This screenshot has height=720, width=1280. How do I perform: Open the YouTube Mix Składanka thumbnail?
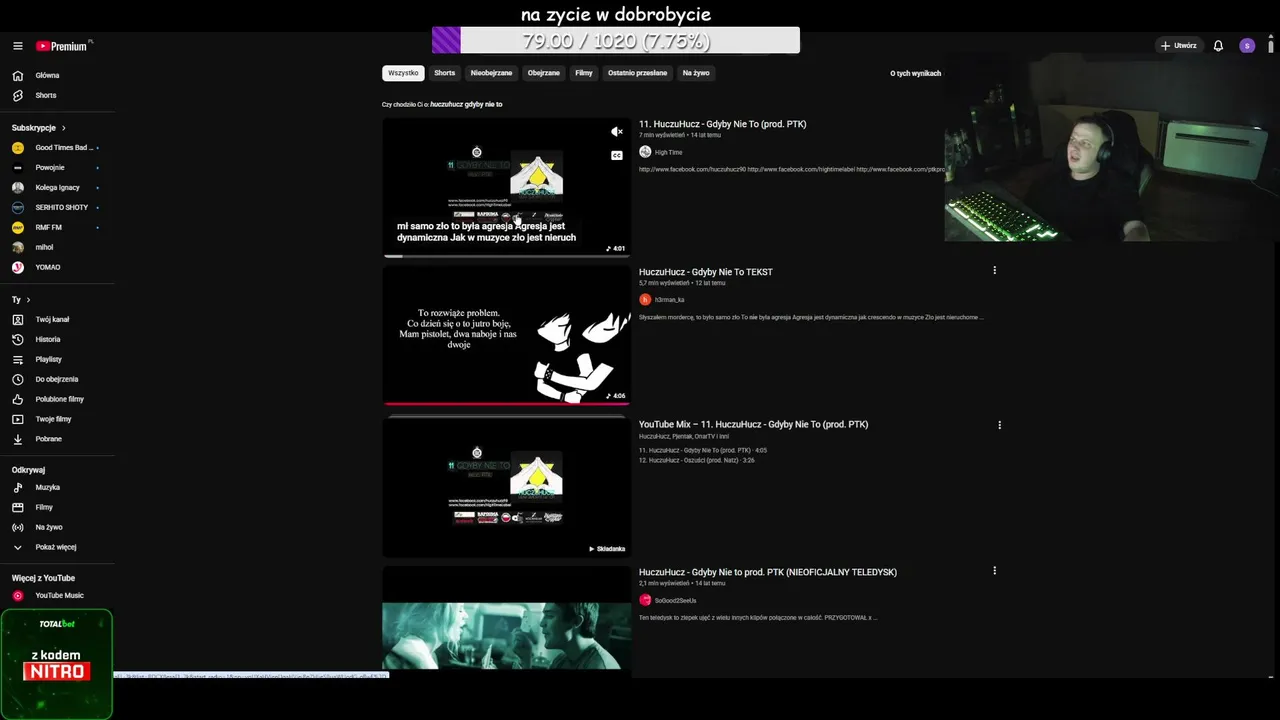point(507,488)
